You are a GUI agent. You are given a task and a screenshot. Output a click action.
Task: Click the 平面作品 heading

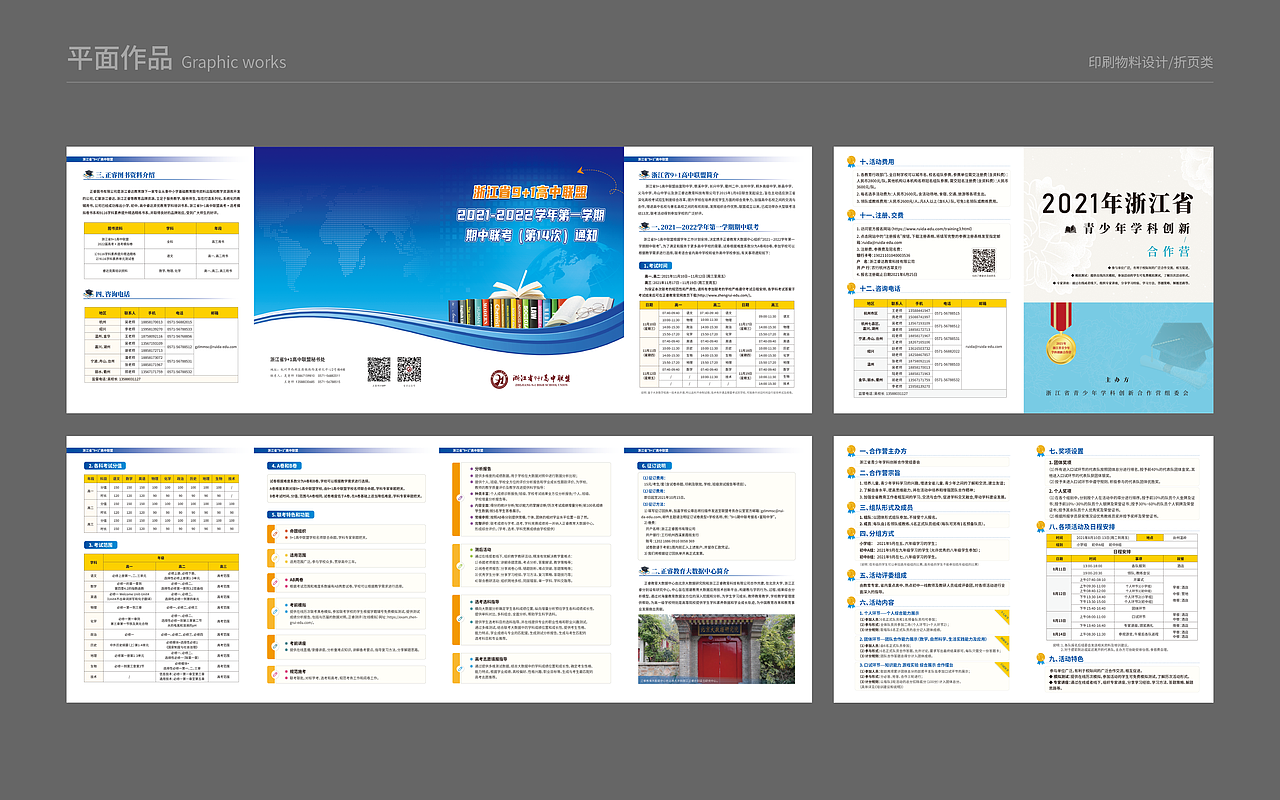119,59
